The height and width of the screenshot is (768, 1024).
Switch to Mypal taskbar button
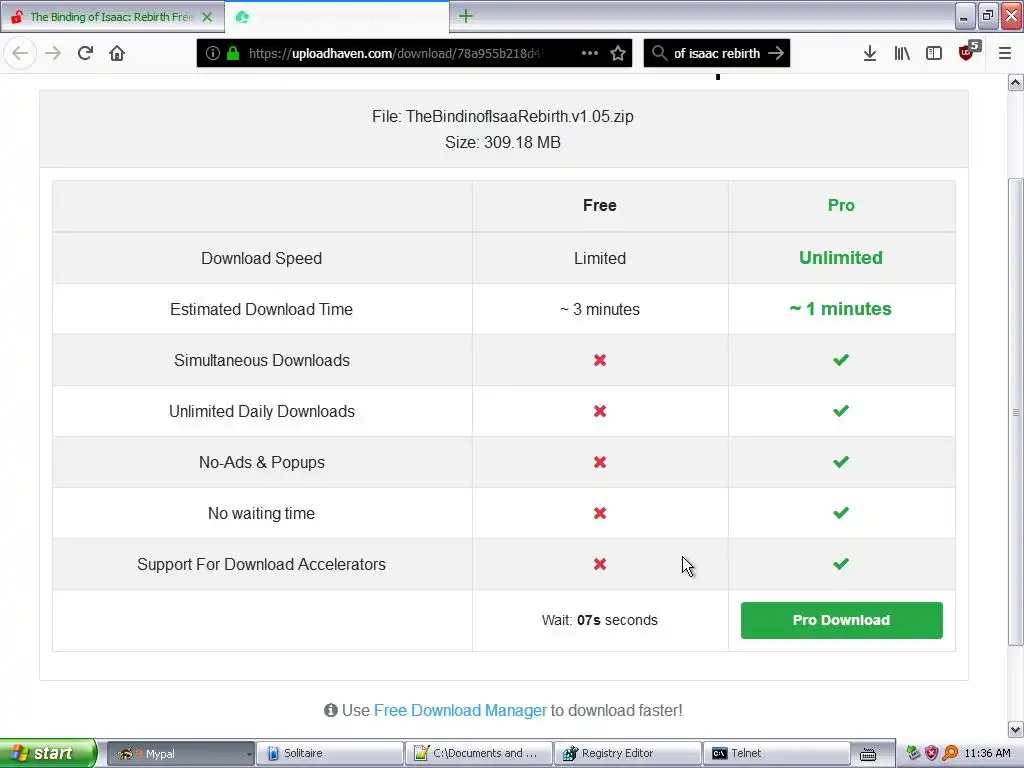pyautogui.click(x=180, y=754)
